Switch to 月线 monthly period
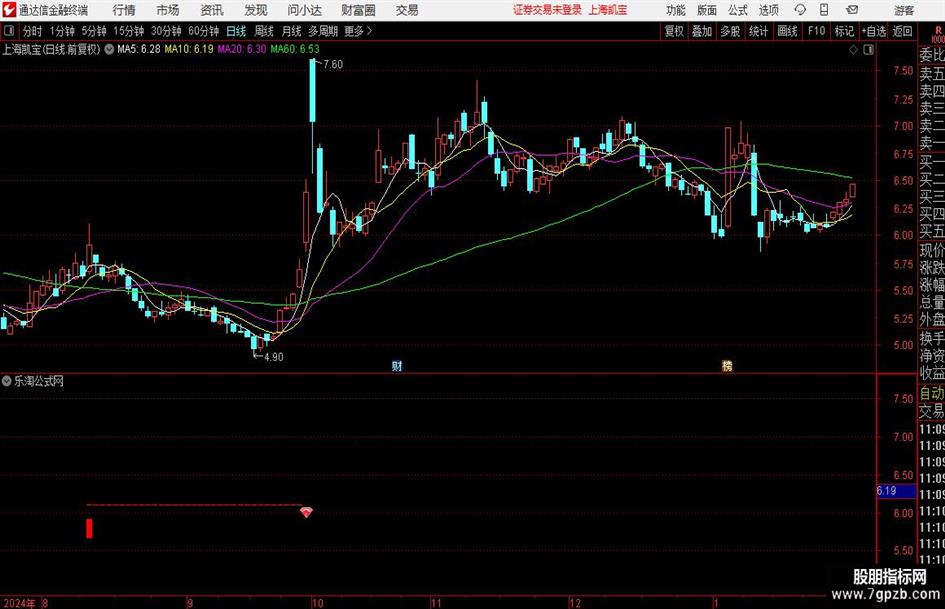Image resolution: width=945 pixels, height=609 pixels. point(292,31)
